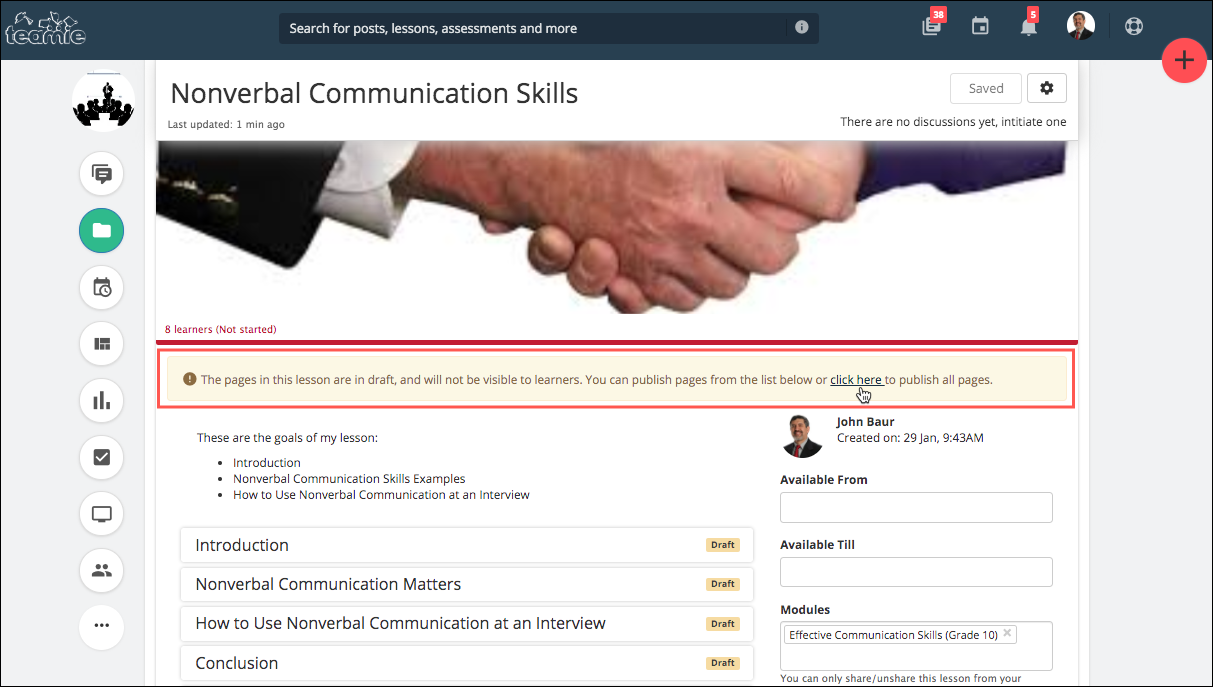Open How to Use Nonverbal Communication at an Interview page
The width and height of the screenshot is (1213, 687).
[467, 623]
